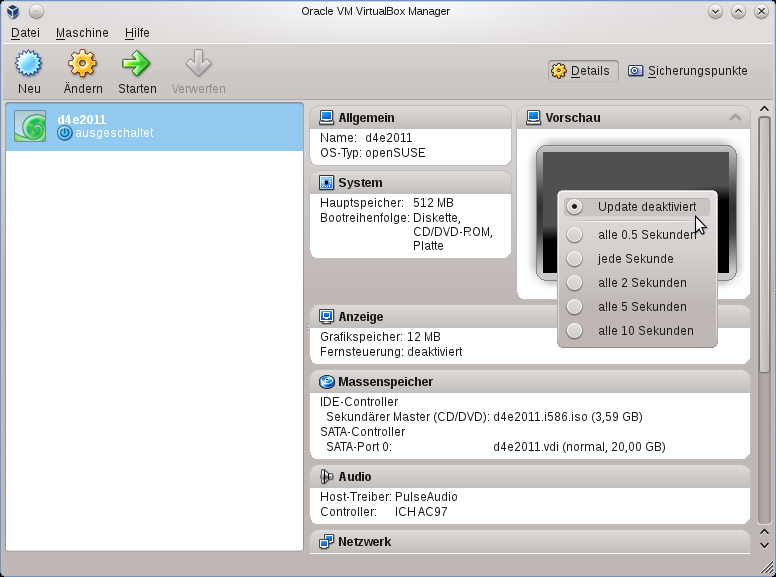The width and height of the screenshot is (776, 577).
Task: Open the Allgemein section header link
Action: (x=366, y=118)
